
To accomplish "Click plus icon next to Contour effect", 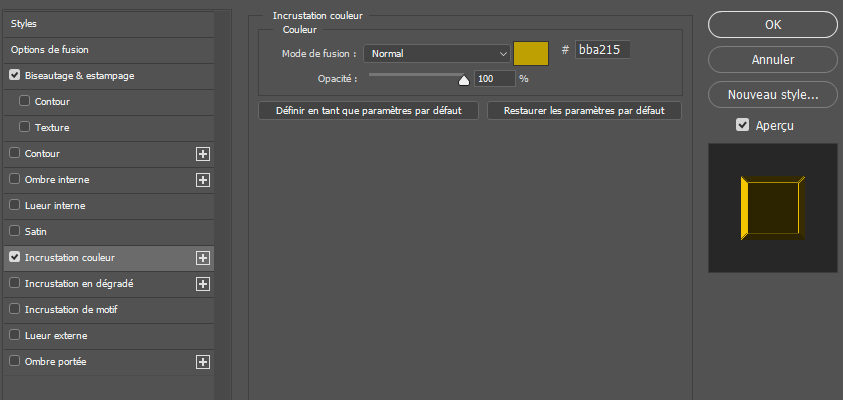I will coord(203,154).
